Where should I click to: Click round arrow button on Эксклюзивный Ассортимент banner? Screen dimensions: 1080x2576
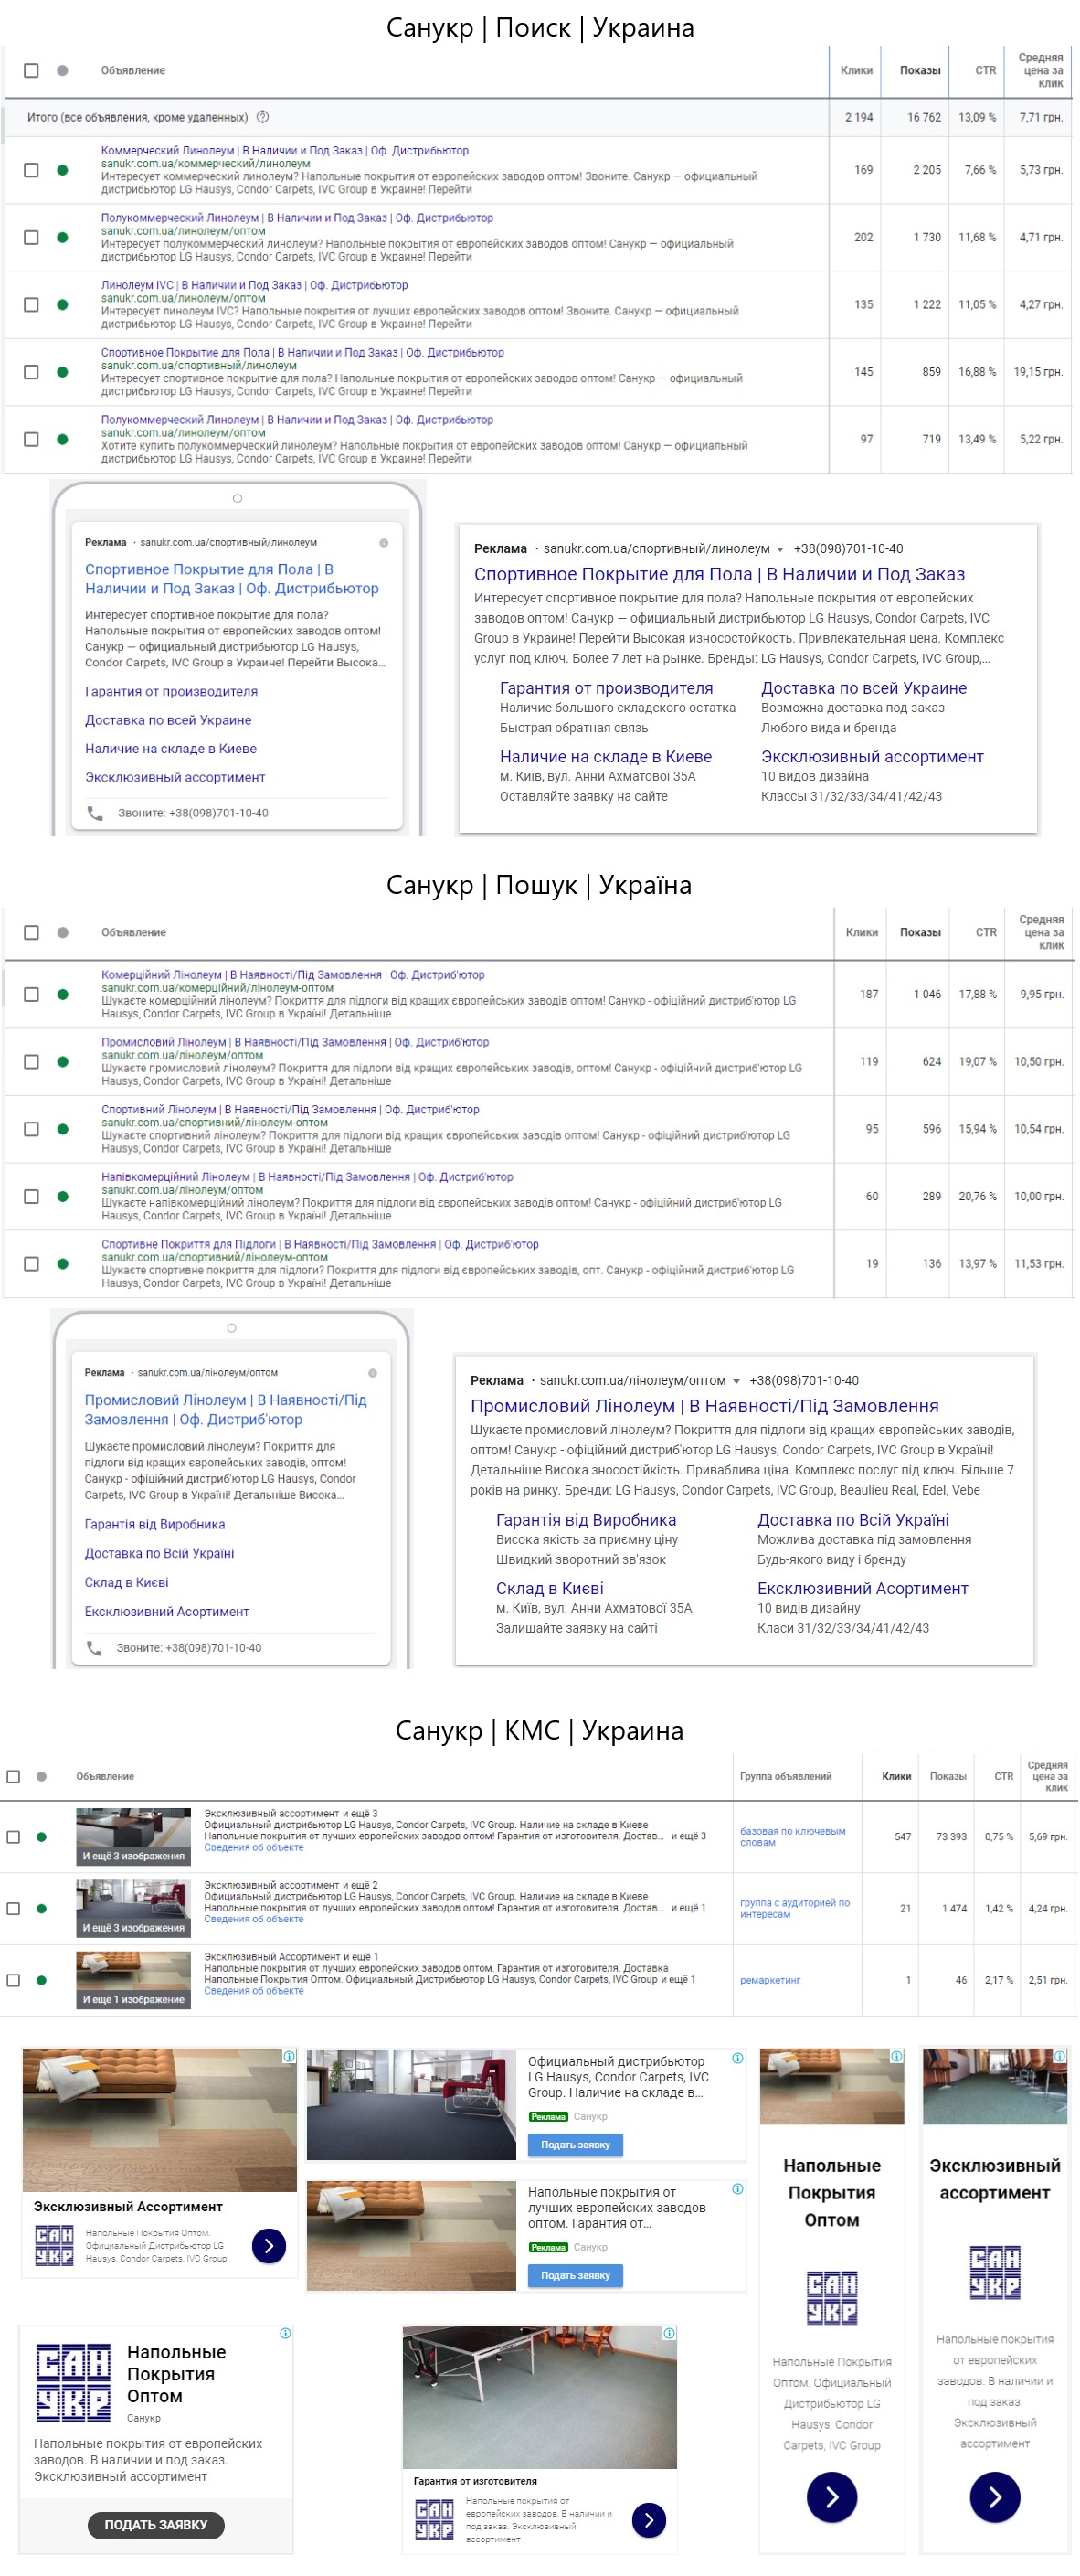pyautogui.click(x=269, y=2246)
